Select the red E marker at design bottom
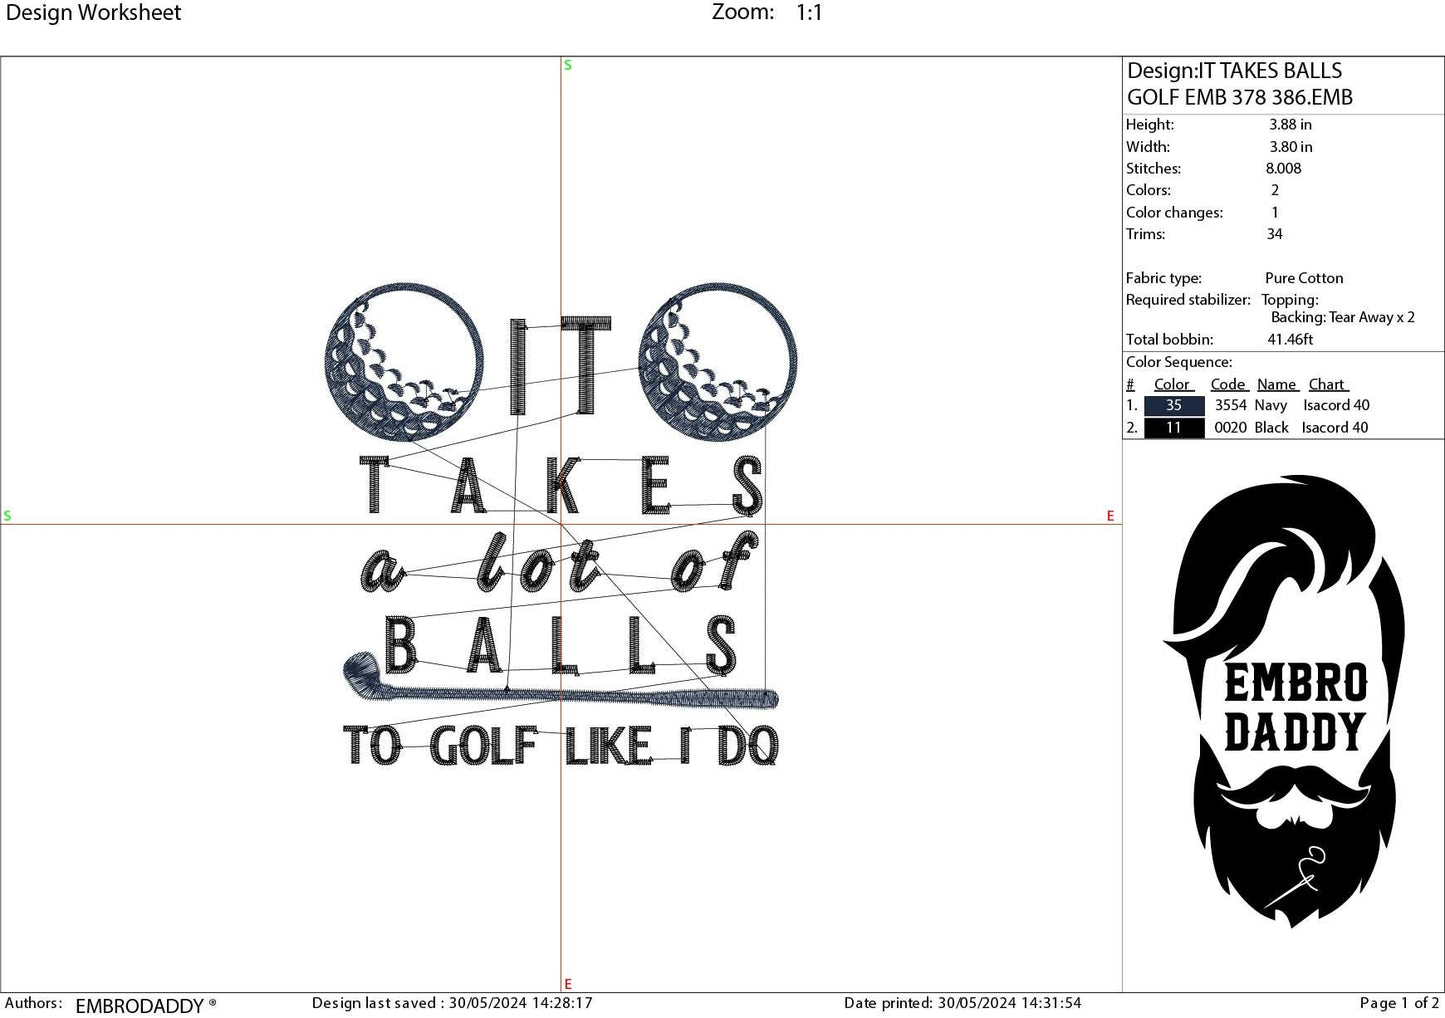The image size is (1445, 1018). pyautogui.click(x=567, y=984)
